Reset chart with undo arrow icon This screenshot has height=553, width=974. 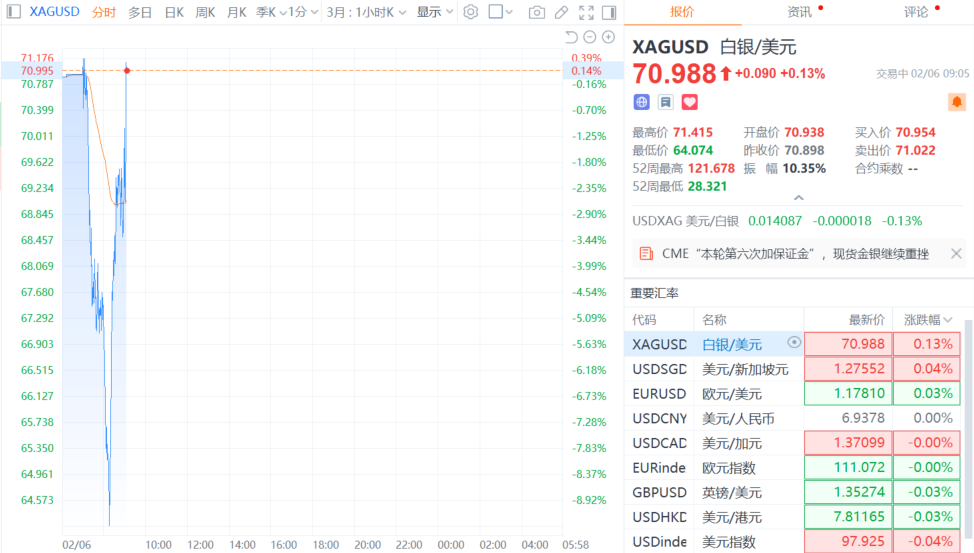click(x=571, y=37)
